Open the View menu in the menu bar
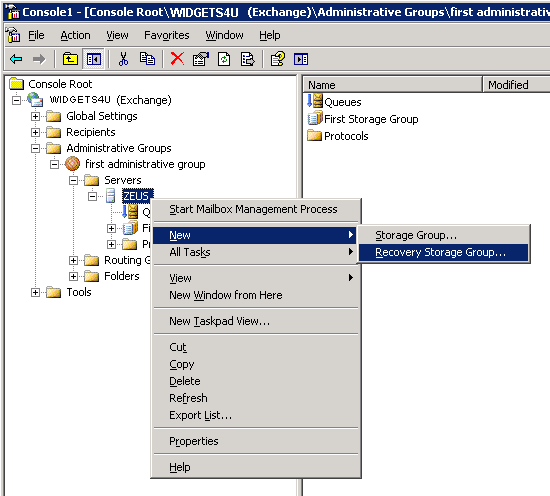550x496 pixels. (x=117, y=35)
